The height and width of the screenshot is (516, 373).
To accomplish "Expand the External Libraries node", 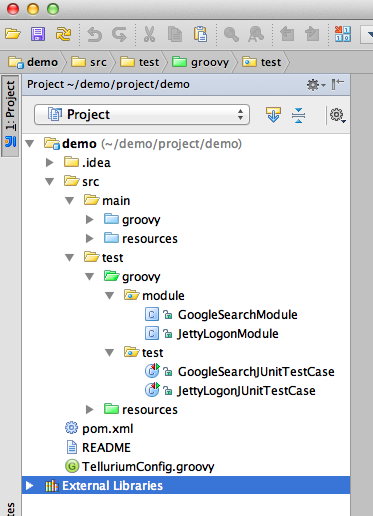I will pyautogui.click(x=30, y=486).
